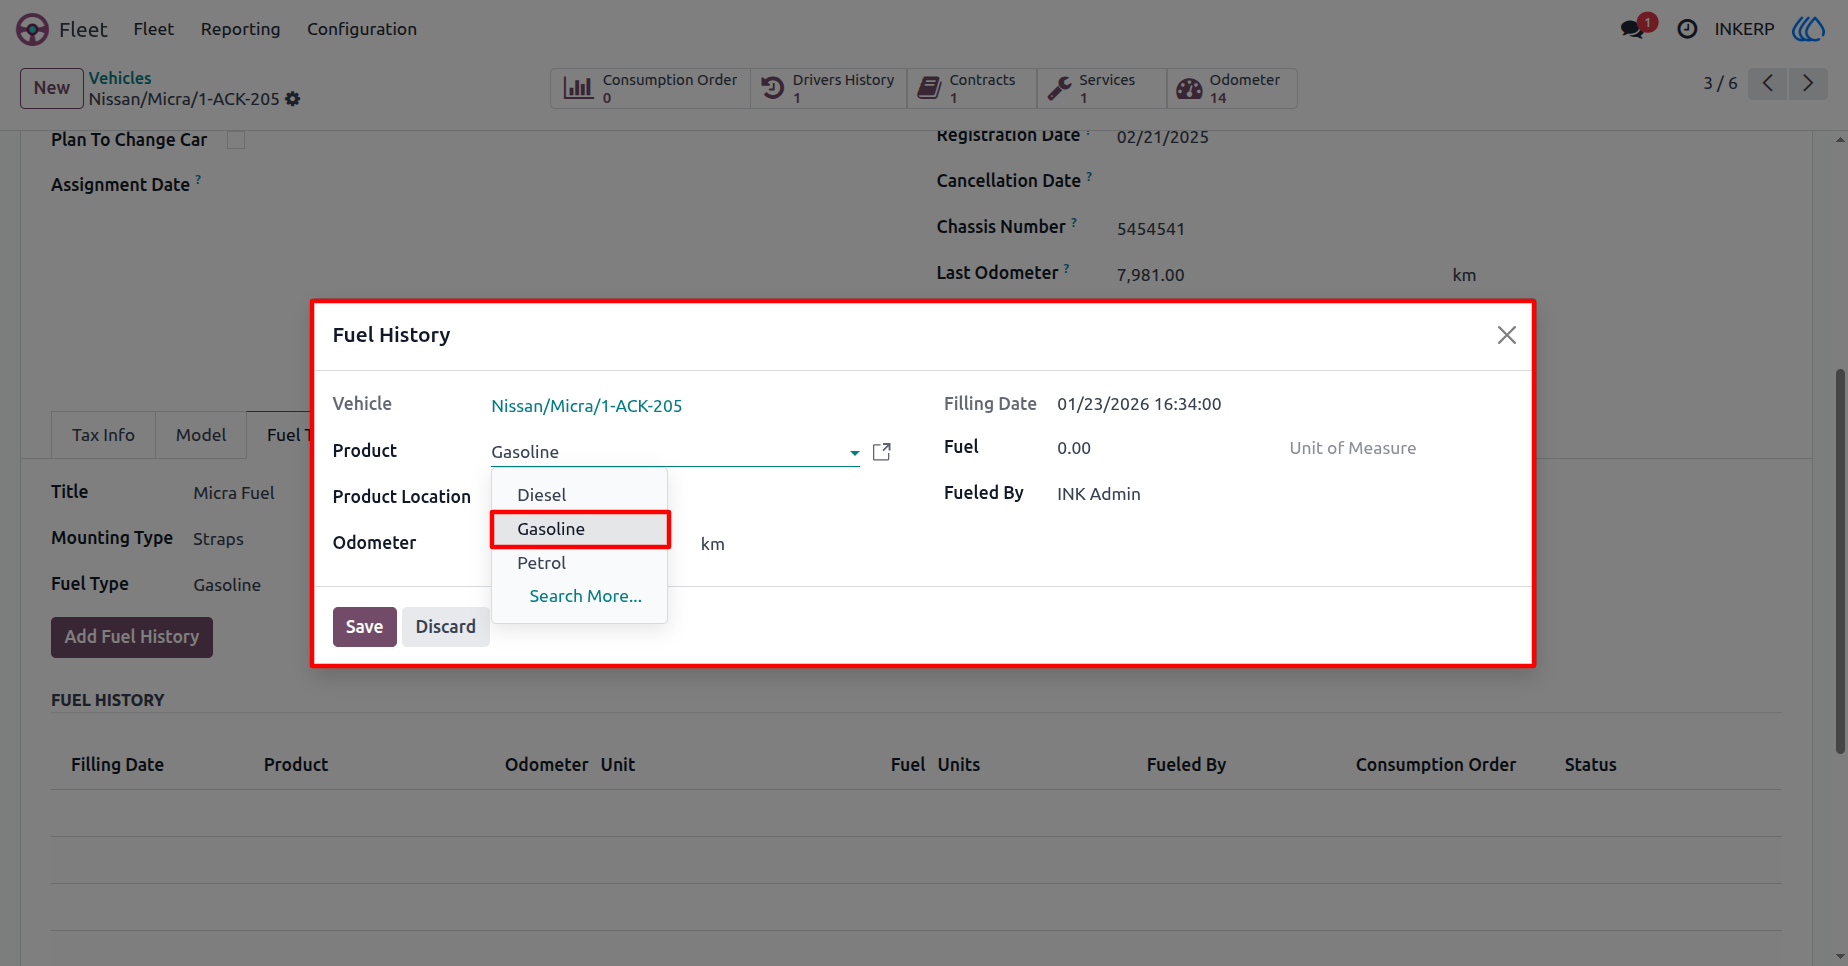Click Search More in product list
1848x966 pixels.
[x=585, y=596]
